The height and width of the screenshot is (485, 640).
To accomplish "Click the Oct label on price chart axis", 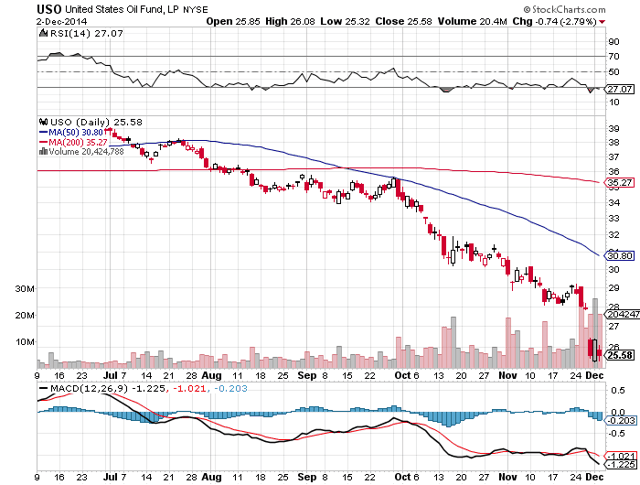I will point(402,376).
